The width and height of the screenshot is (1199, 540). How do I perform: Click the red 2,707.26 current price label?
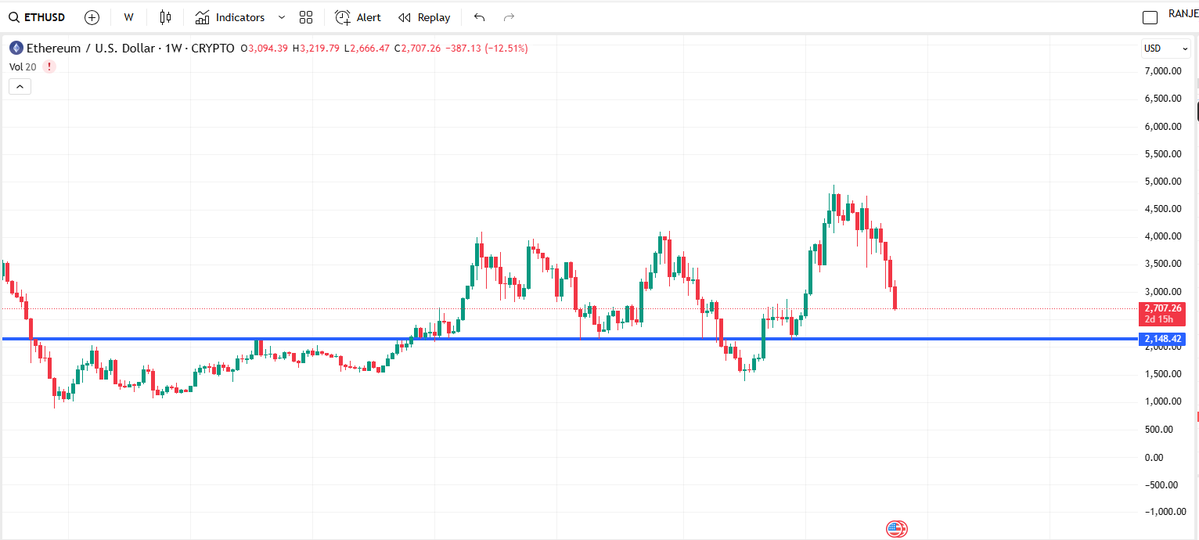click(x=1162, y=313)
